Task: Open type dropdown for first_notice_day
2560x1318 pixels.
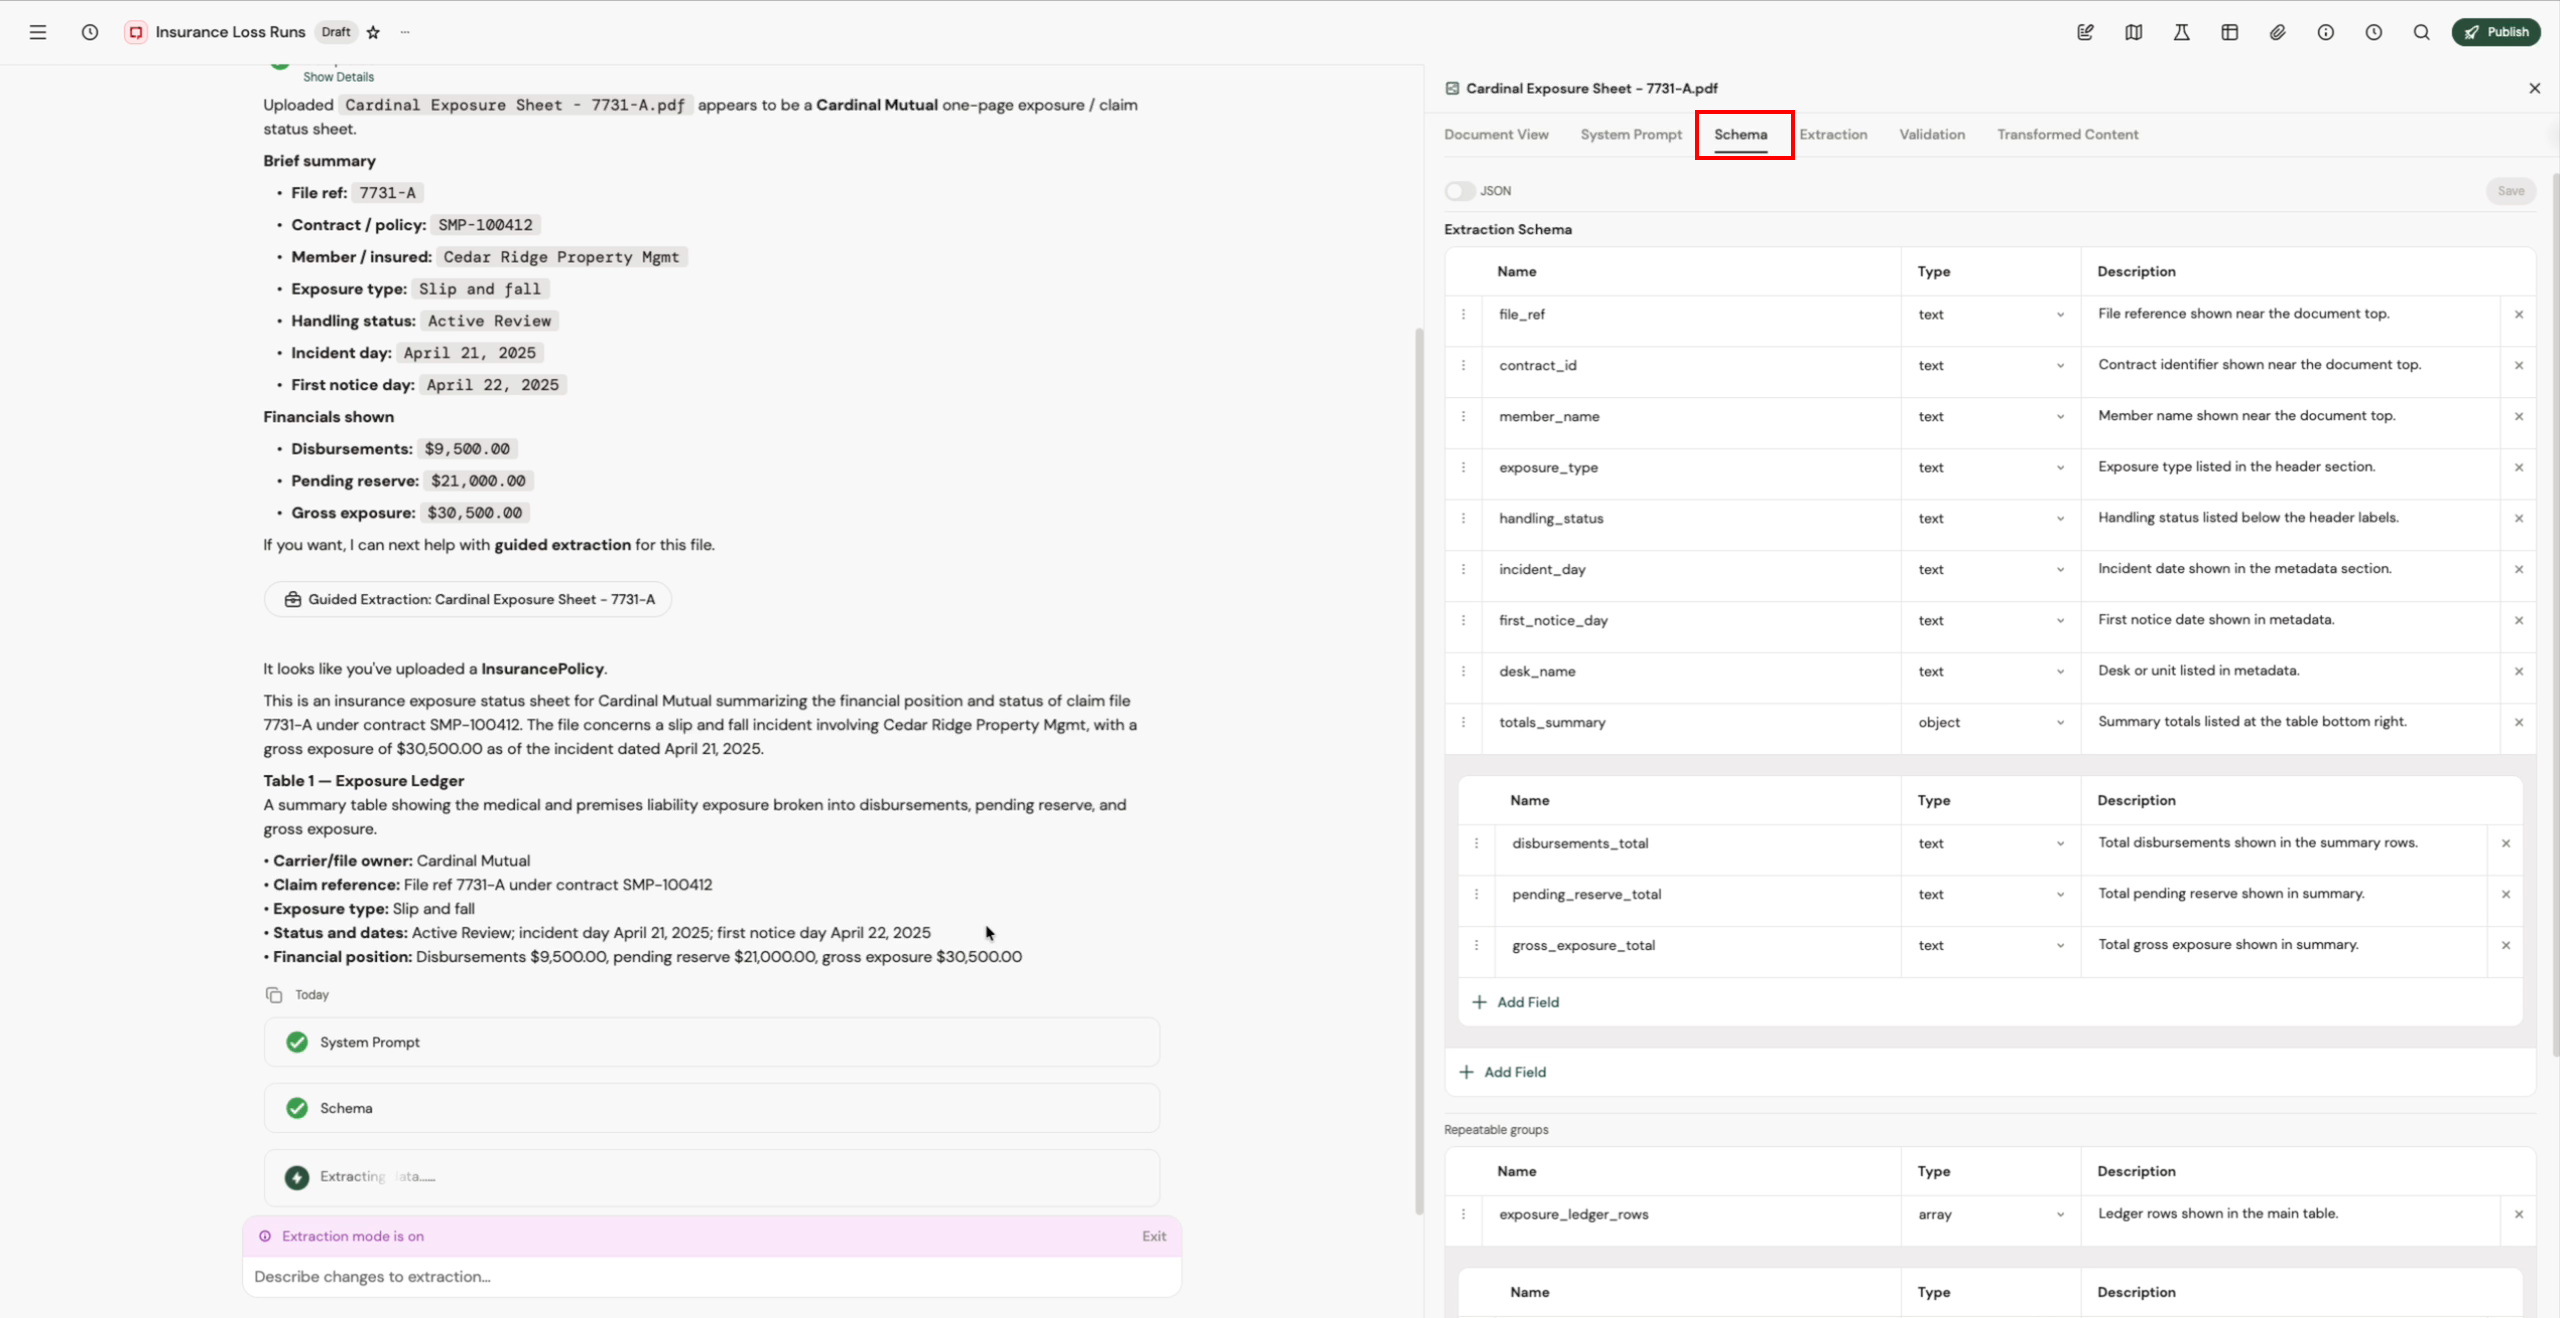Action: pos(1990,620)
